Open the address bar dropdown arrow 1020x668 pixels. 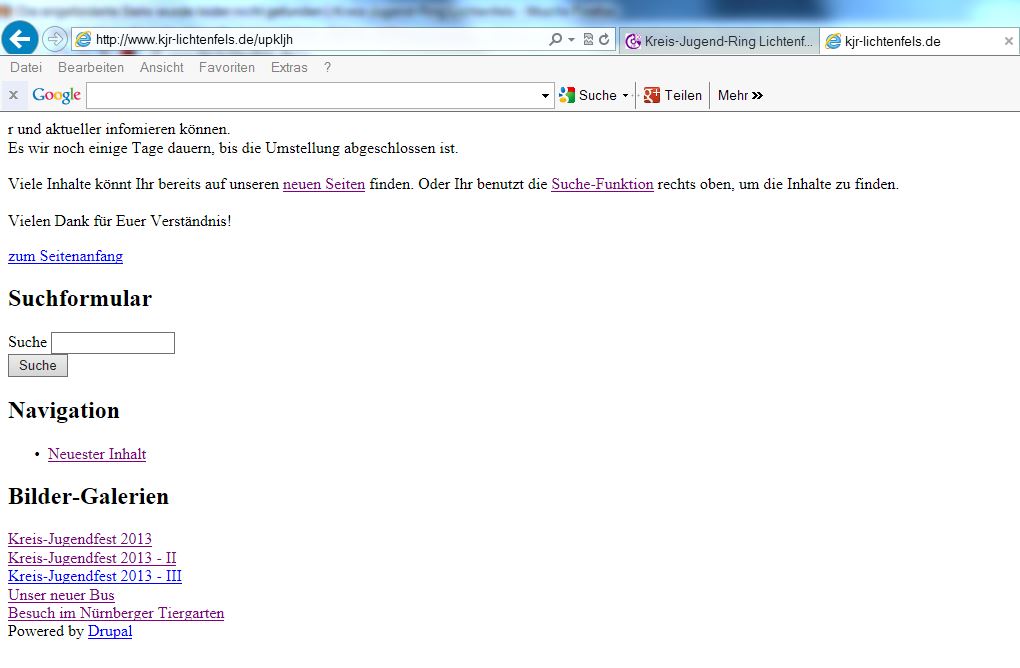click(571, 40)
